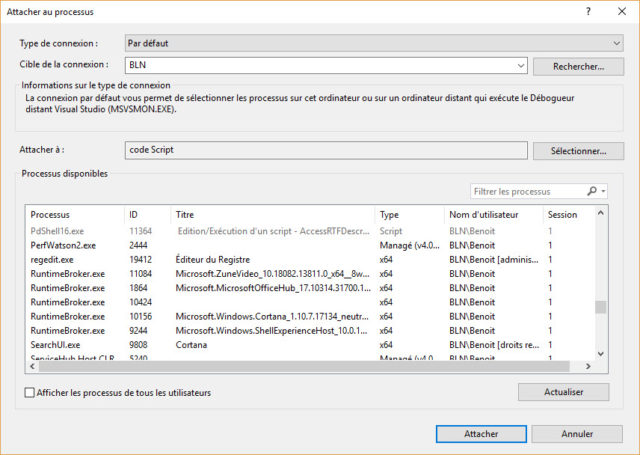
Task: Click the Rechercher... button
Action: [578, 67]
